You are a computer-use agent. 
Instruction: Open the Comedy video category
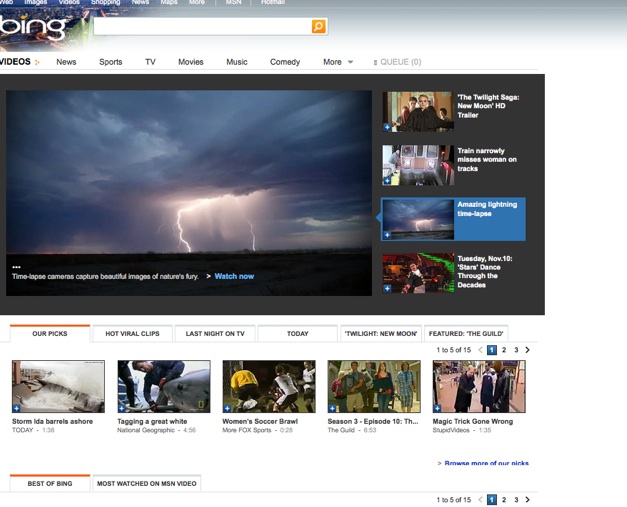[285, 62]
